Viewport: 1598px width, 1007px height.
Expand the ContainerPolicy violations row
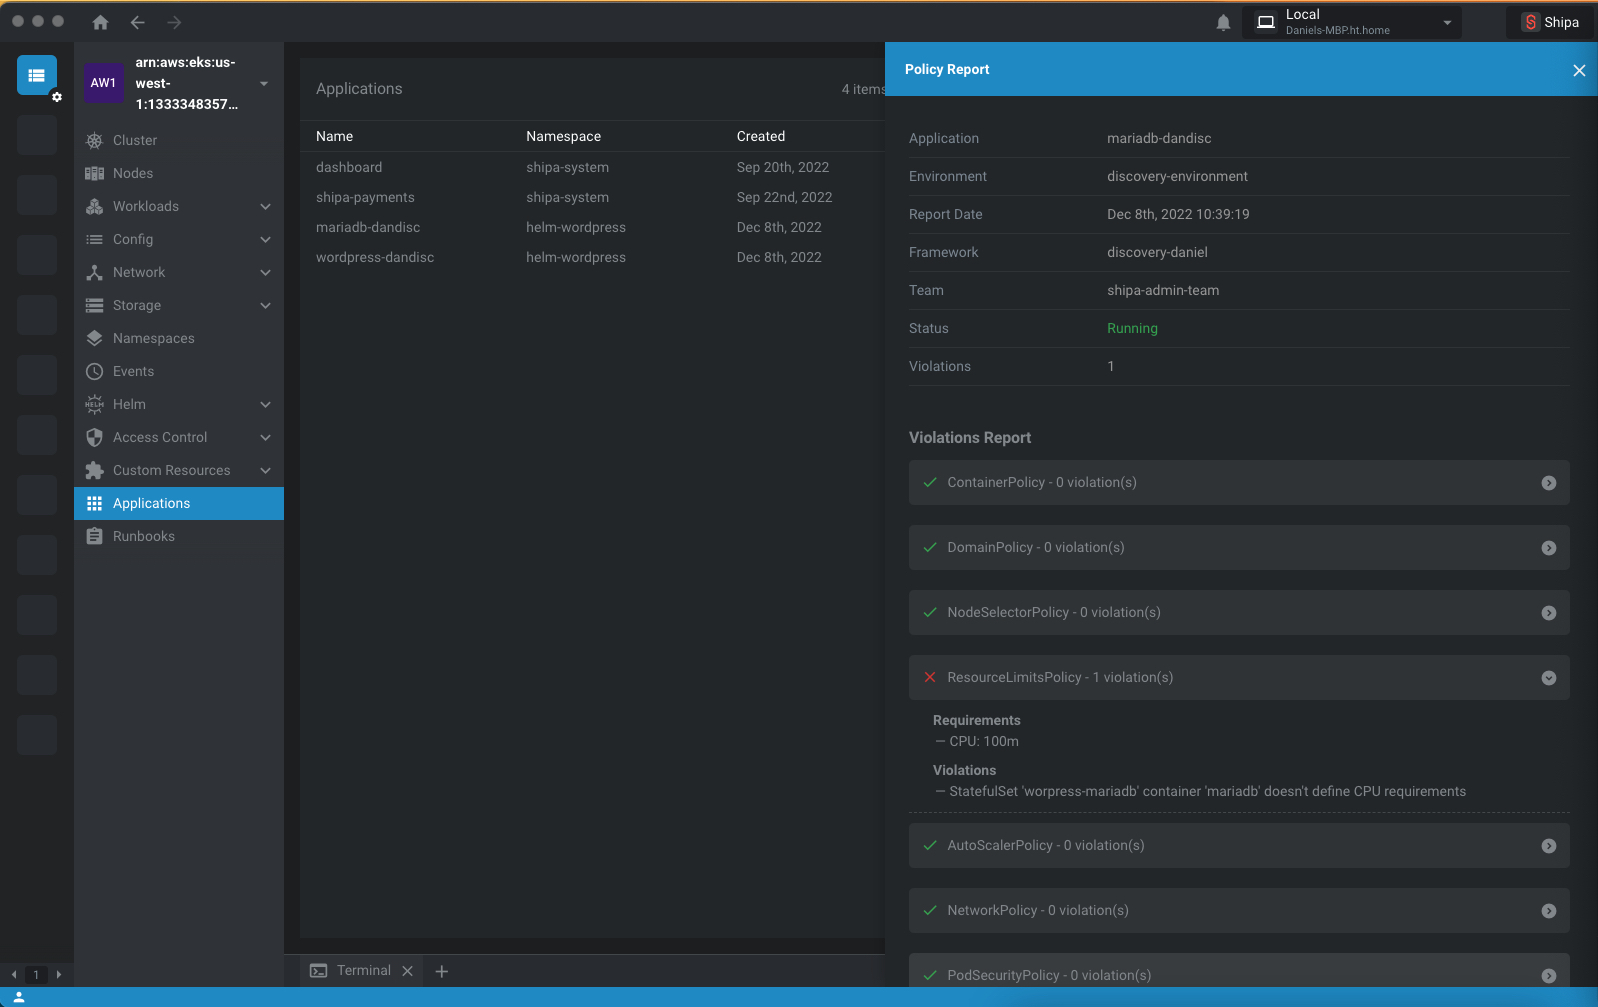(1548, 483)
